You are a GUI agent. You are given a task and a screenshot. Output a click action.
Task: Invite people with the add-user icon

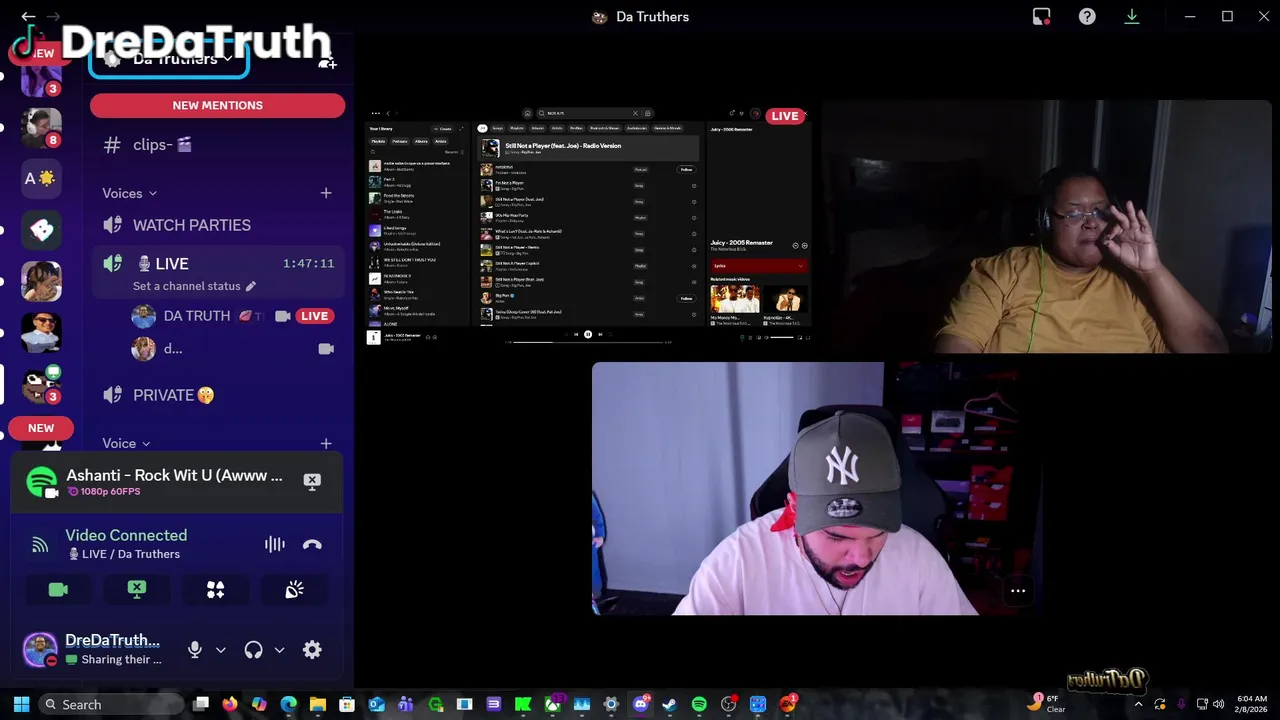327,61
